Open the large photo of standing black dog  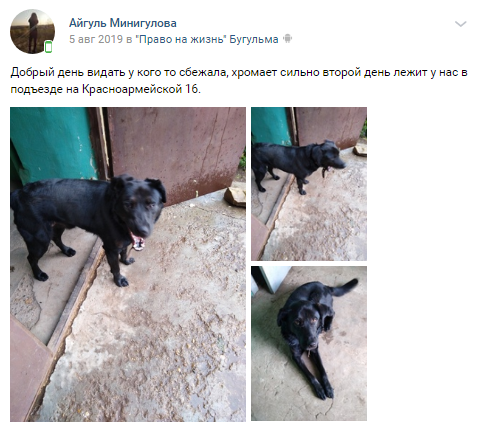(128, 264)
